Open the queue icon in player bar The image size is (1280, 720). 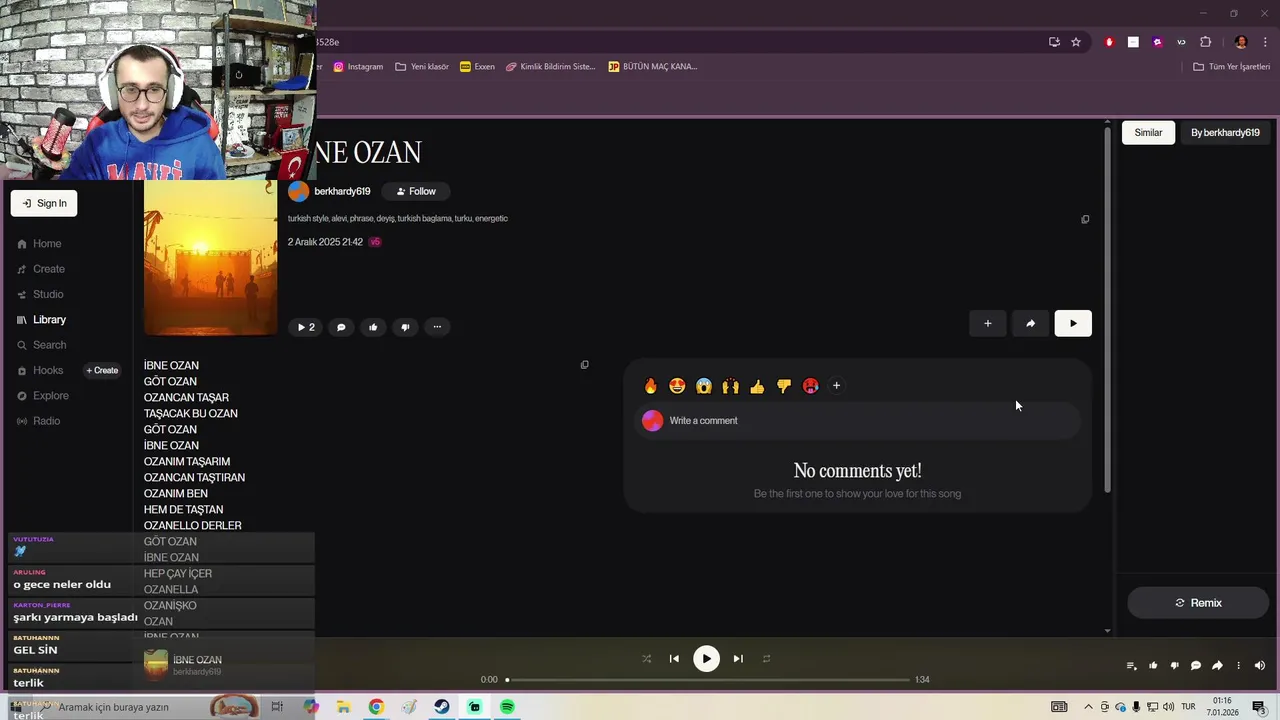(1132, 666)
